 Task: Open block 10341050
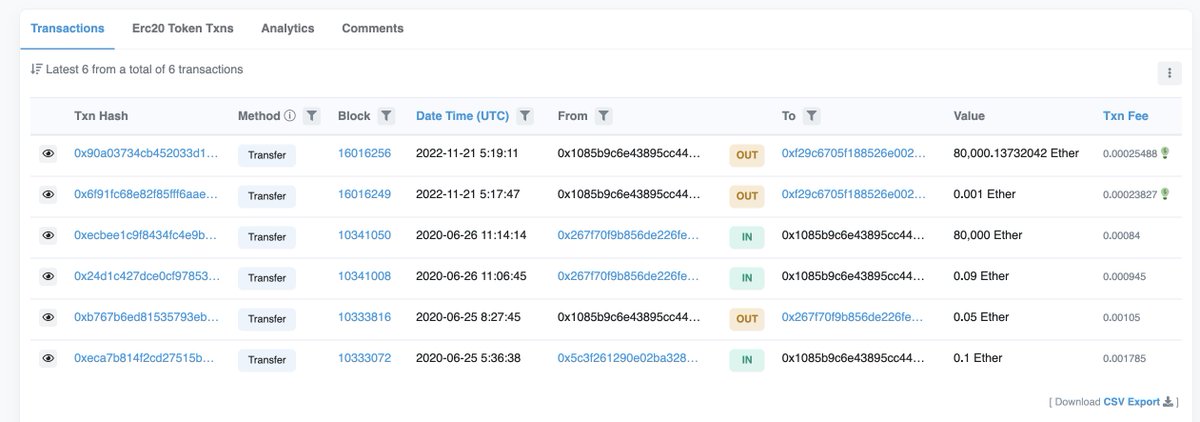364,236
